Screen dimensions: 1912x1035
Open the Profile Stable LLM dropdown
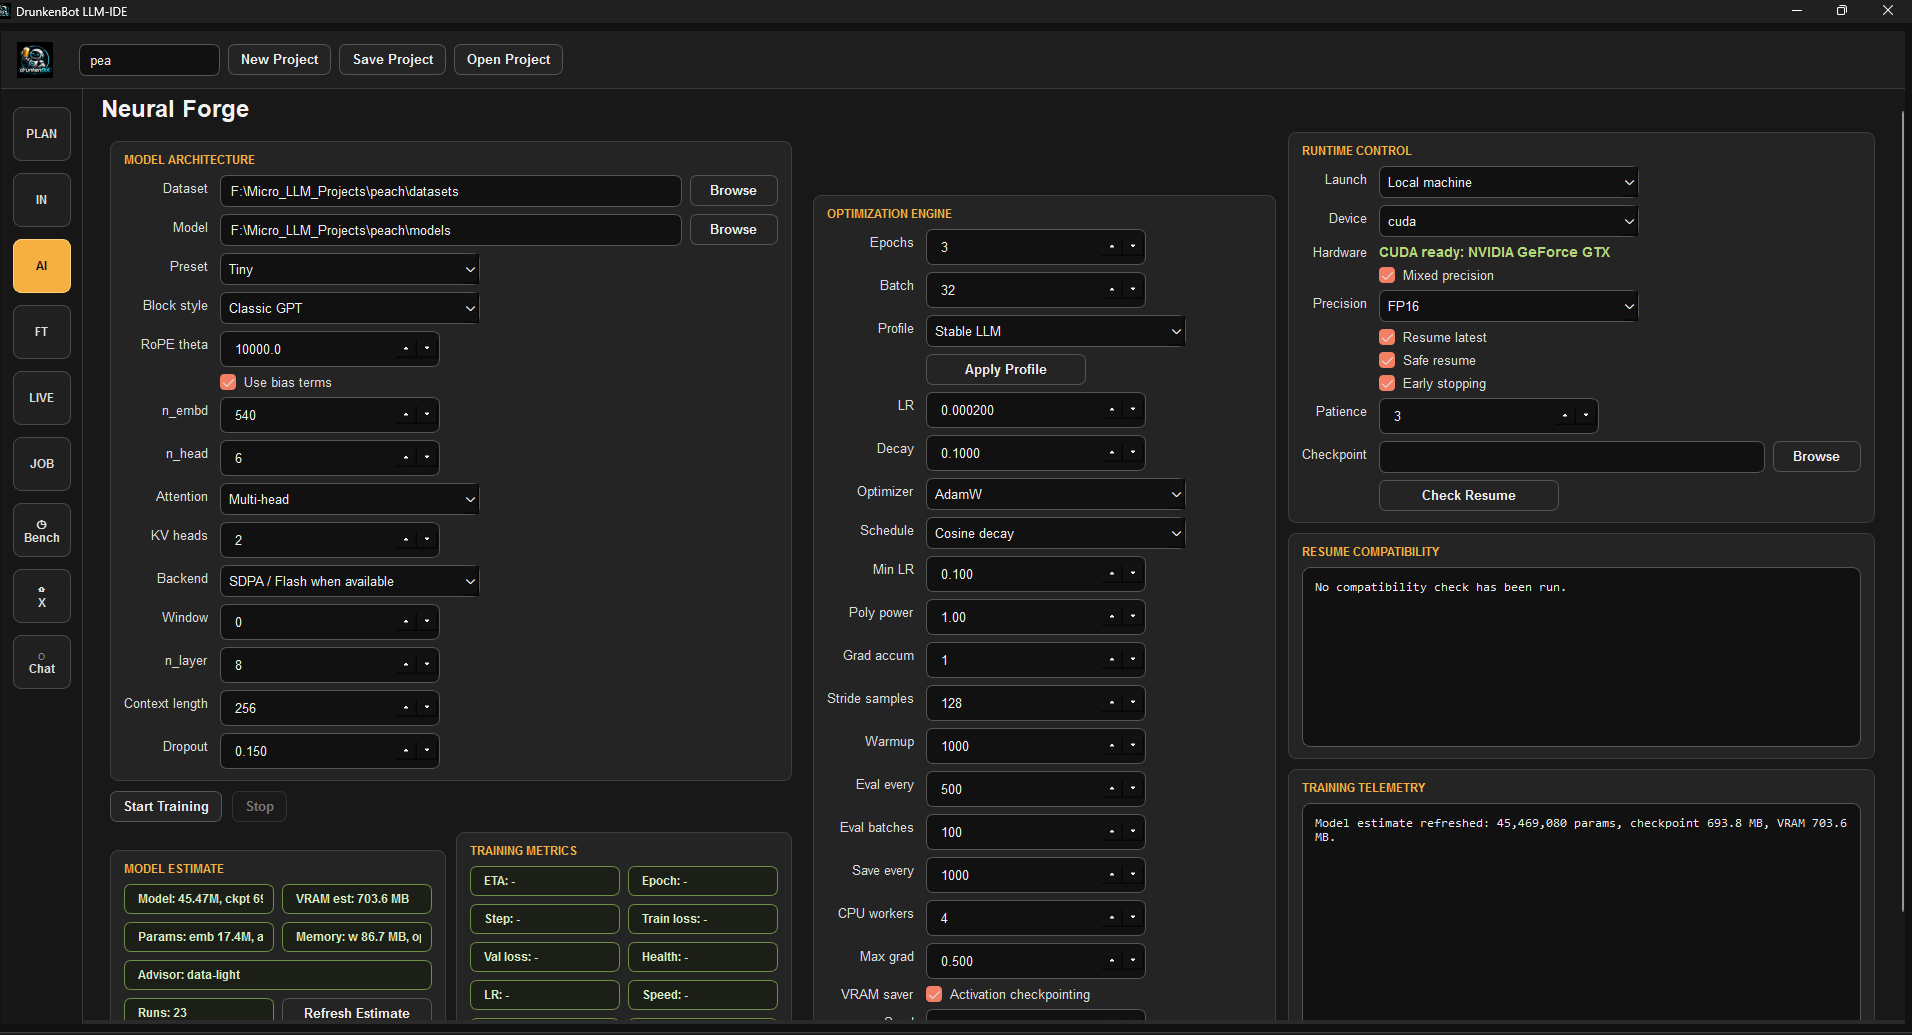coord(1056,332)
